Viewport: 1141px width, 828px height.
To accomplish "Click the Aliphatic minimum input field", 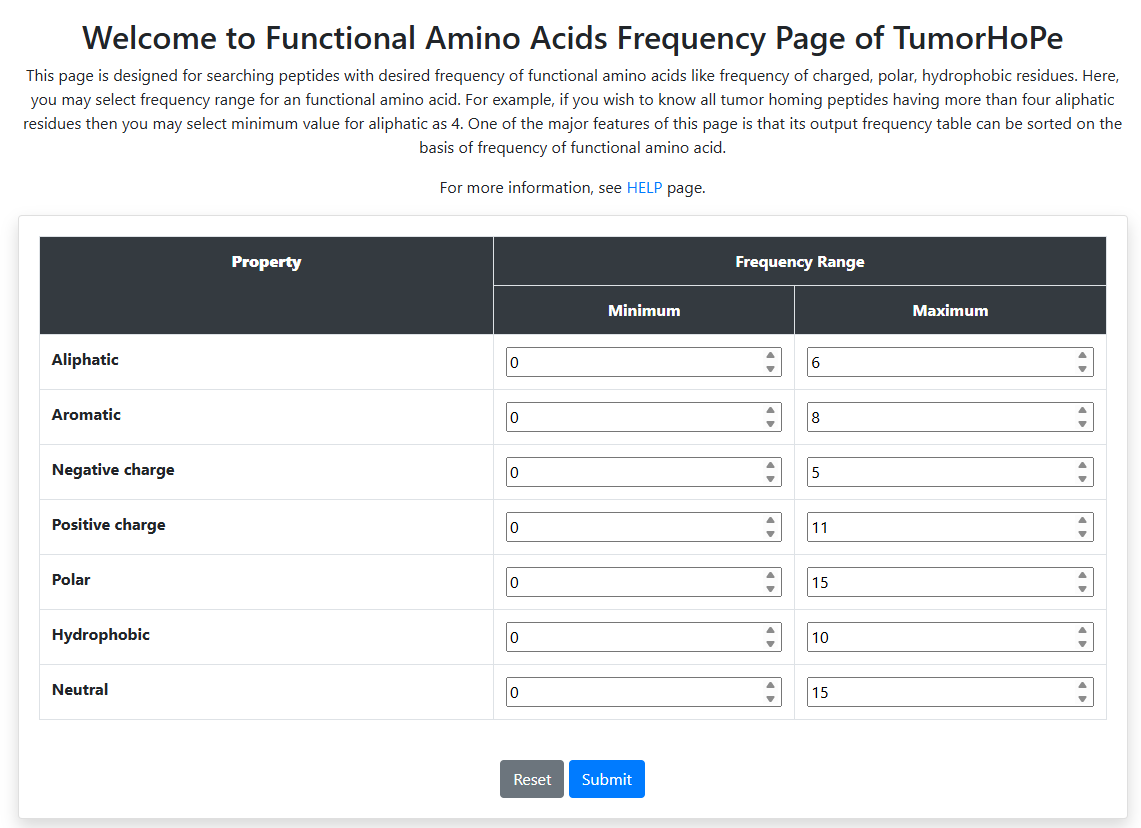I will click(630, 362).
